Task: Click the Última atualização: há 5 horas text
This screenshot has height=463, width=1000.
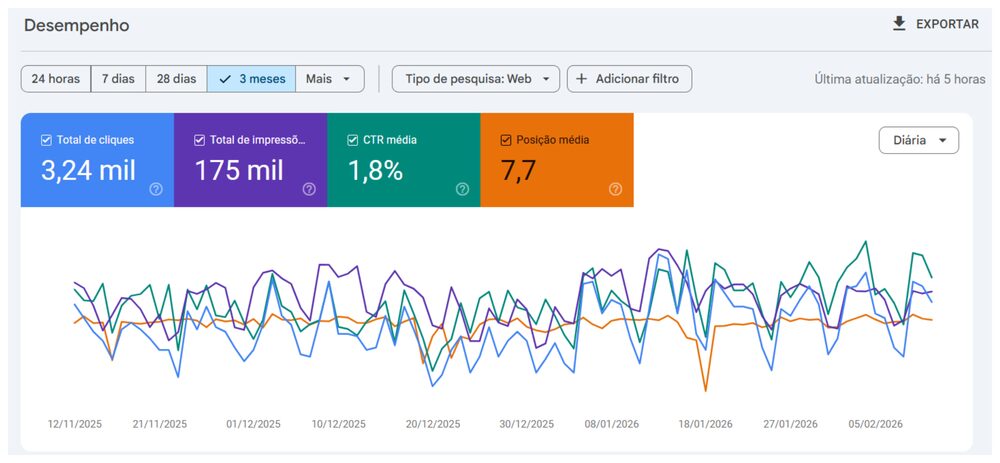Action: point(900,80)
